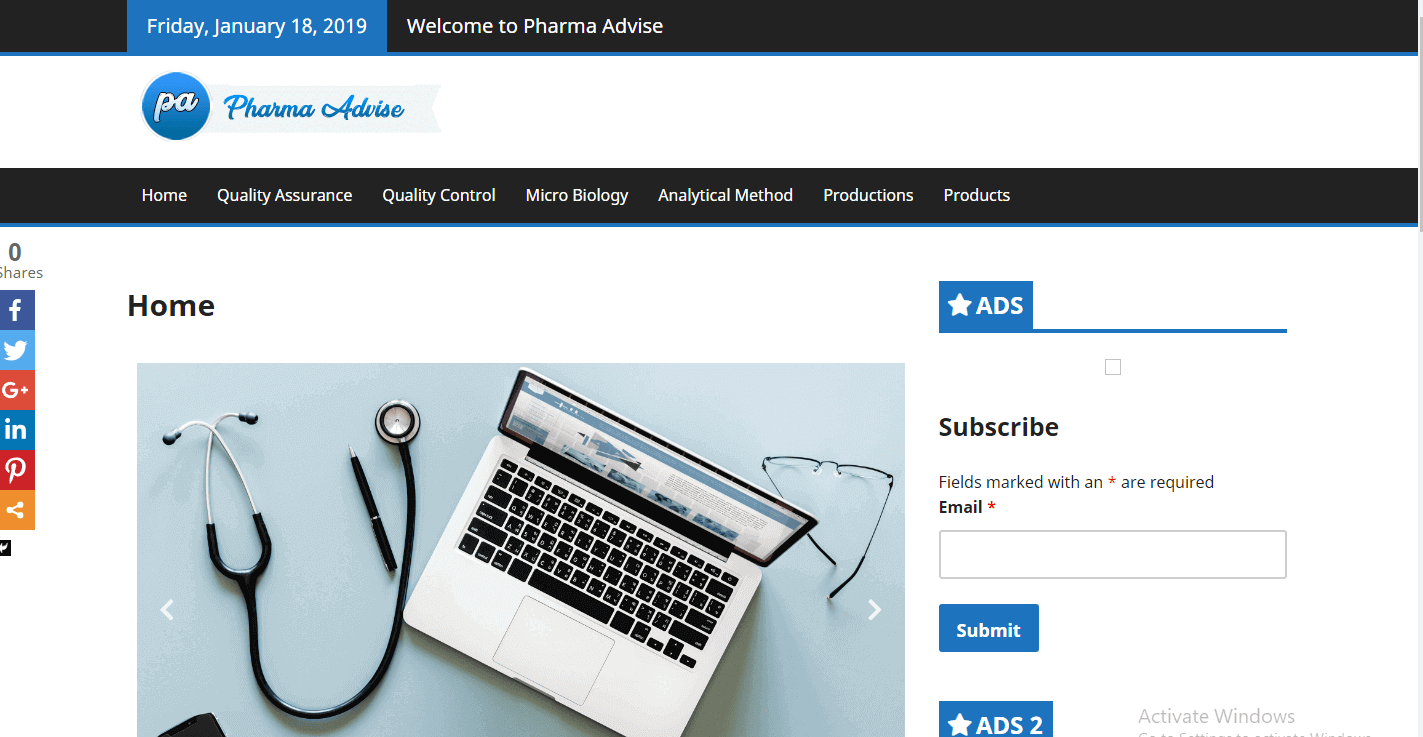Focus the Email input field

point(1112,554)
